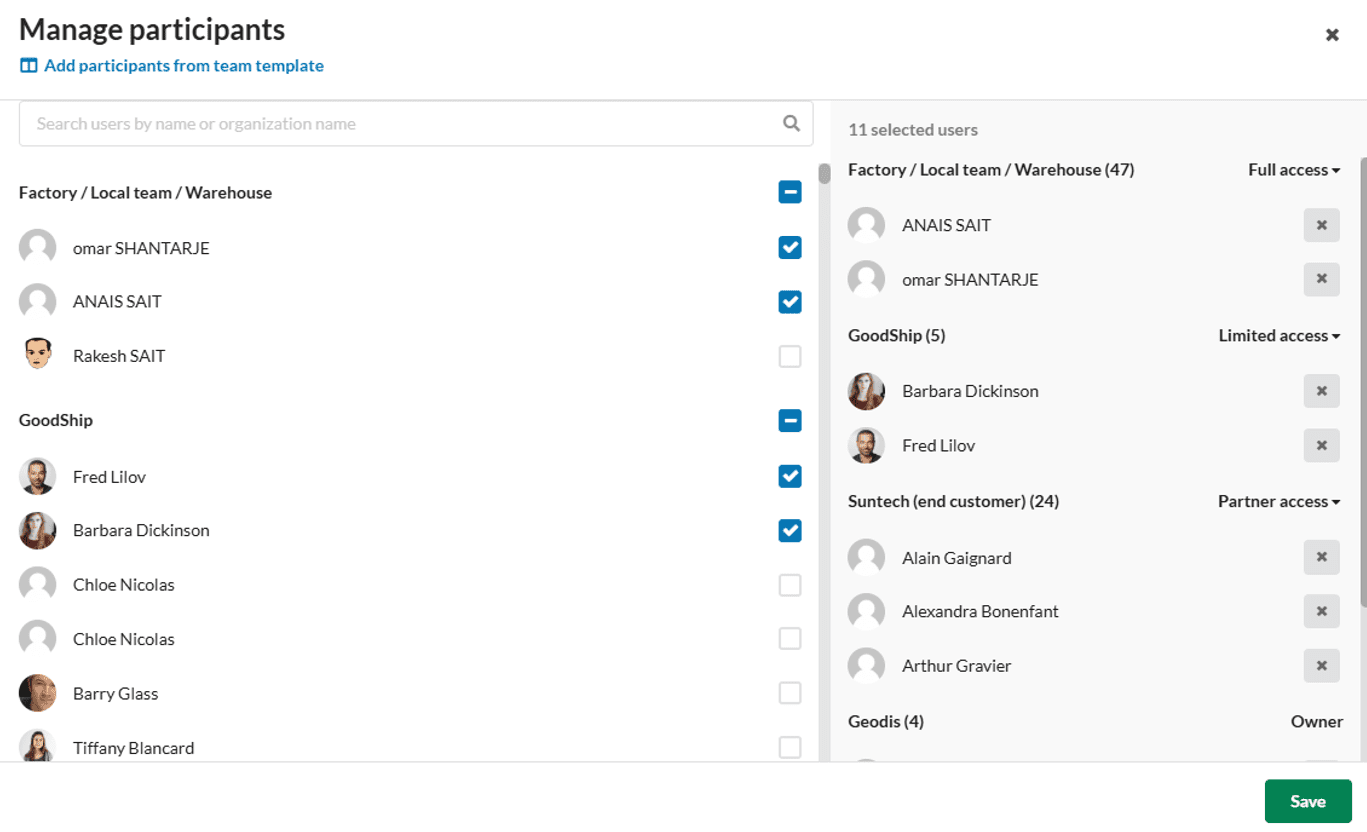Remove Fred Lilov from selected list

coord(1321,446)
